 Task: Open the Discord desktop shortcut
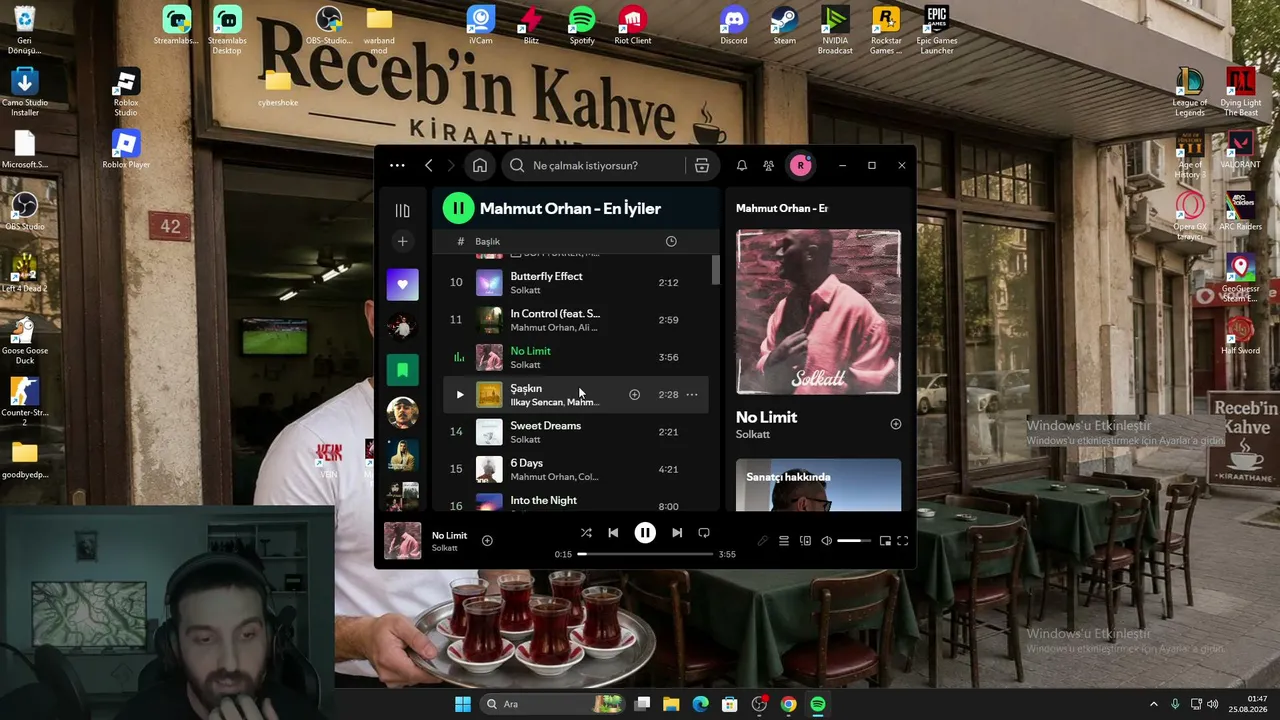pyautogui.click(x=734, y=26)
